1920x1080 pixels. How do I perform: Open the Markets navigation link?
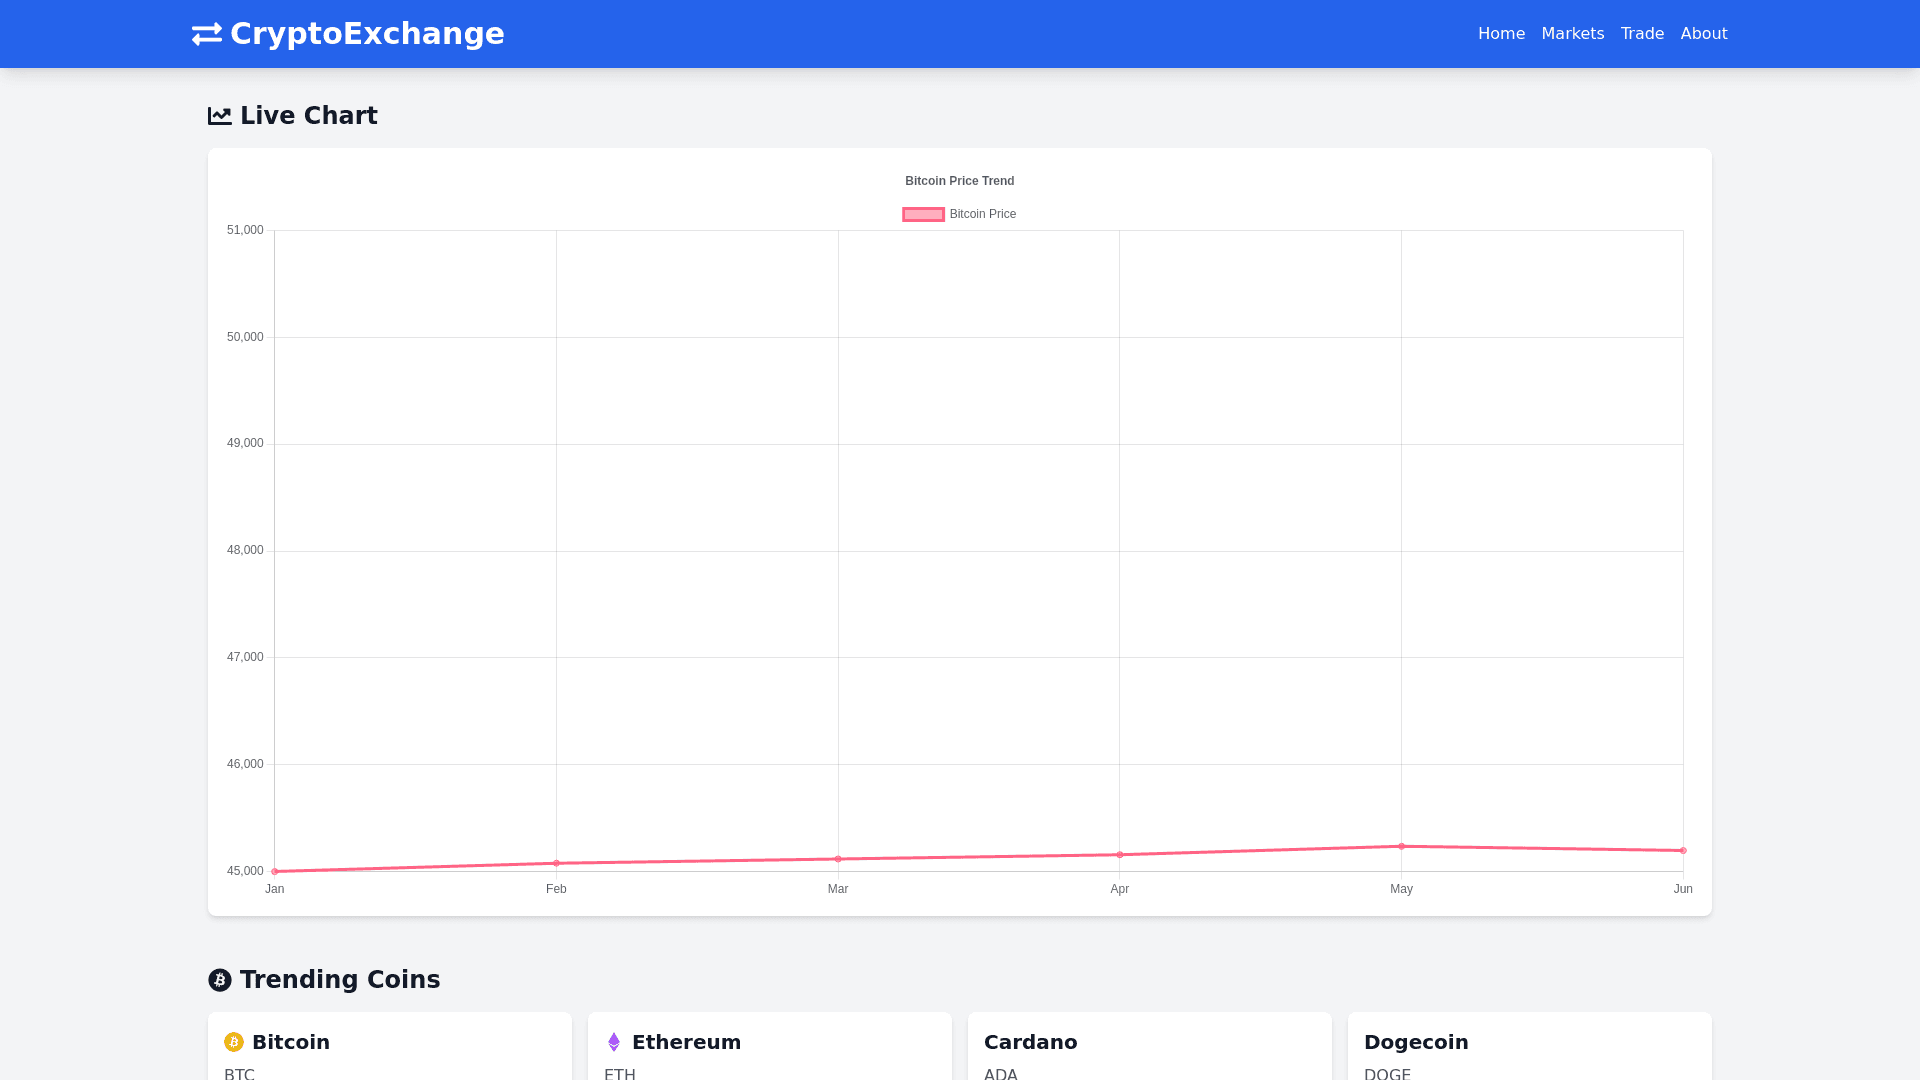[x=1572, y=34]
